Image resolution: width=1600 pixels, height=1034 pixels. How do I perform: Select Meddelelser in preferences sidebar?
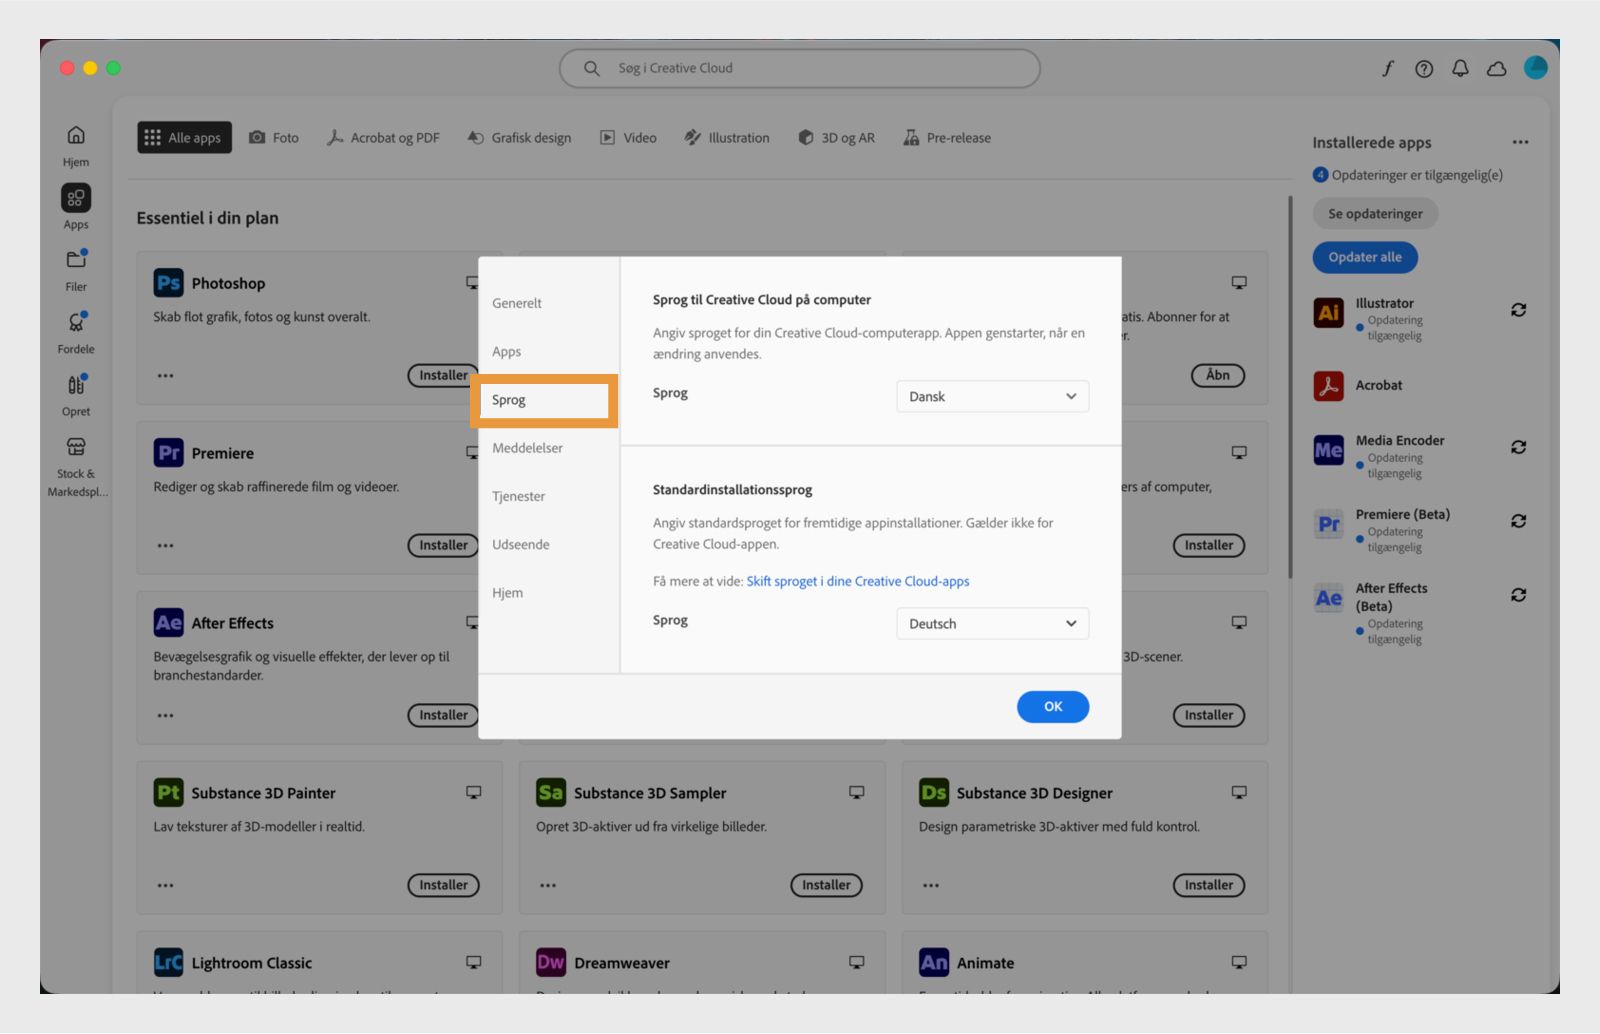coord(527,448)
